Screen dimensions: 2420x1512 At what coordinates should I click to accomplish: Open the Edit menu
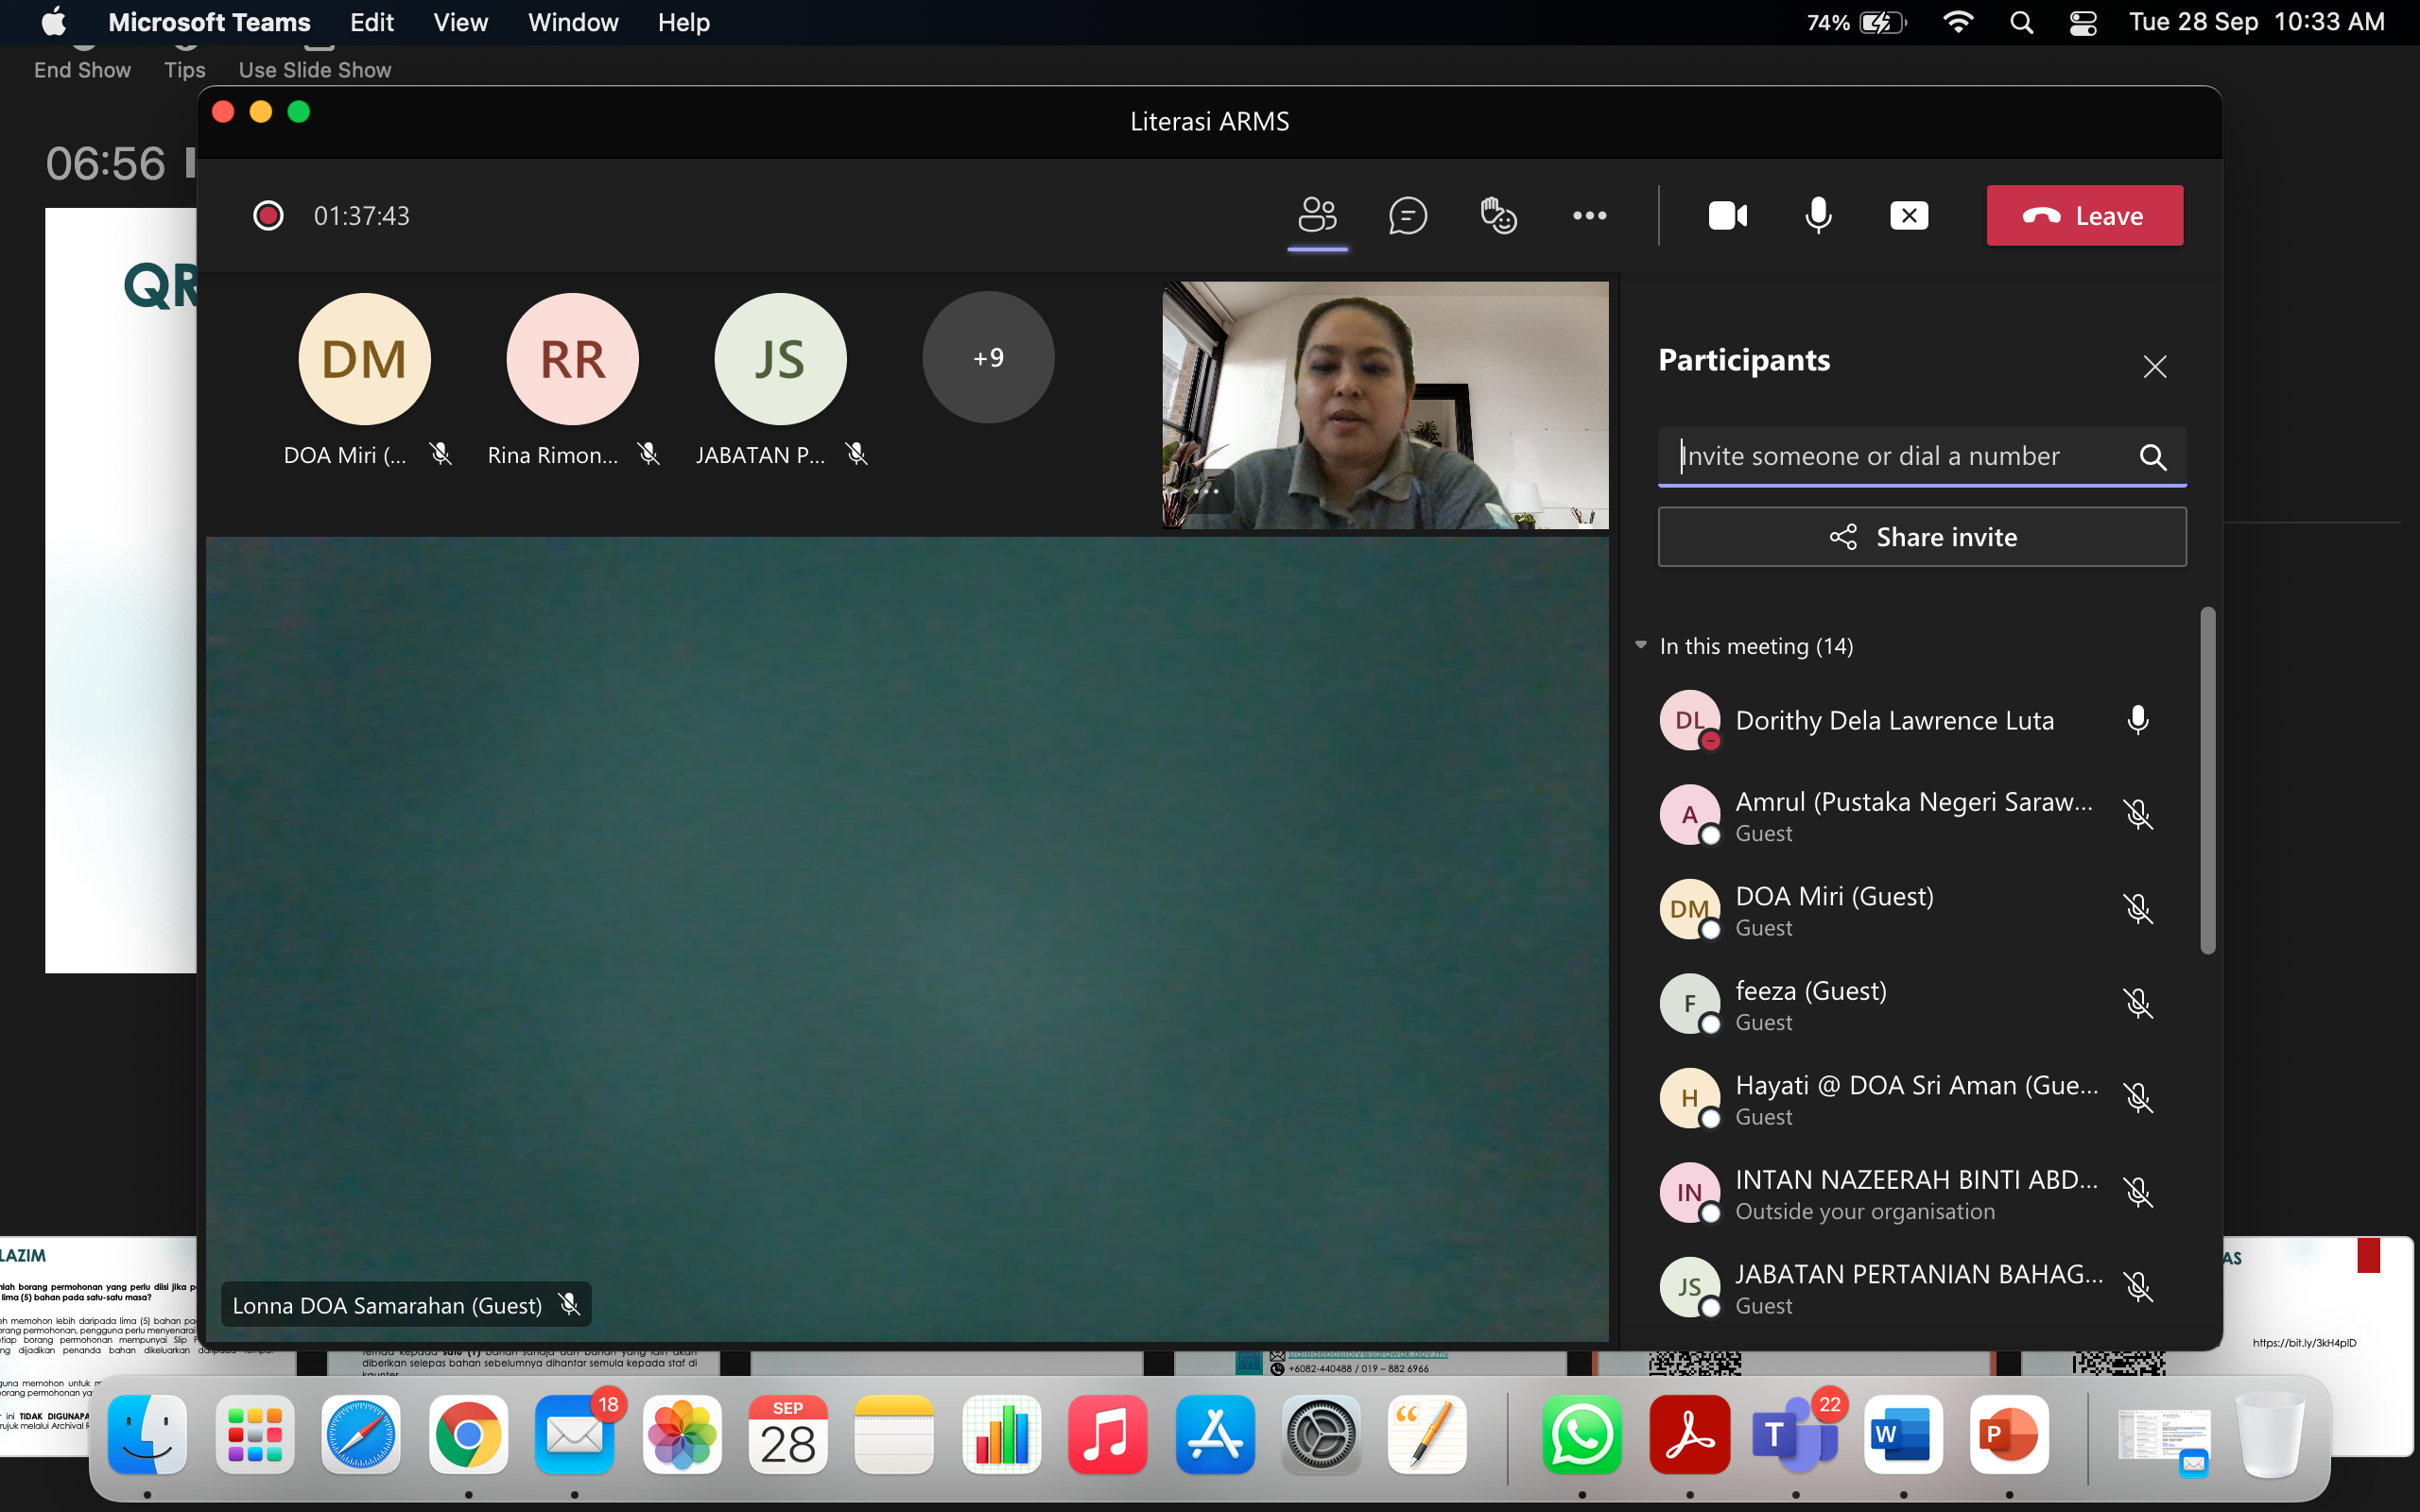[371, 22]
